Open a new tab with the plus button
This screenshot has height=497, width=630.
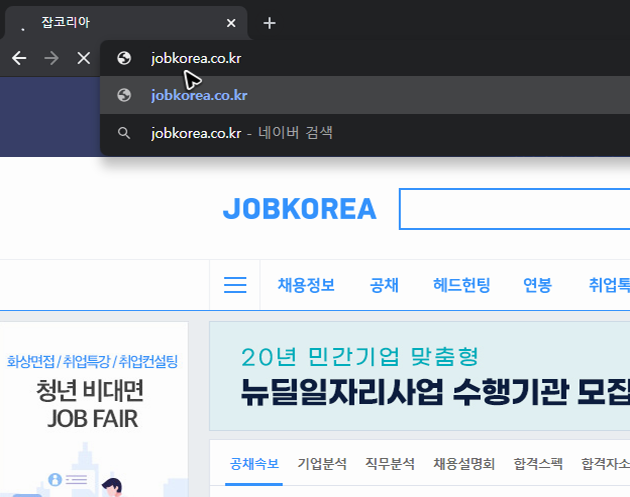(269, 23)
